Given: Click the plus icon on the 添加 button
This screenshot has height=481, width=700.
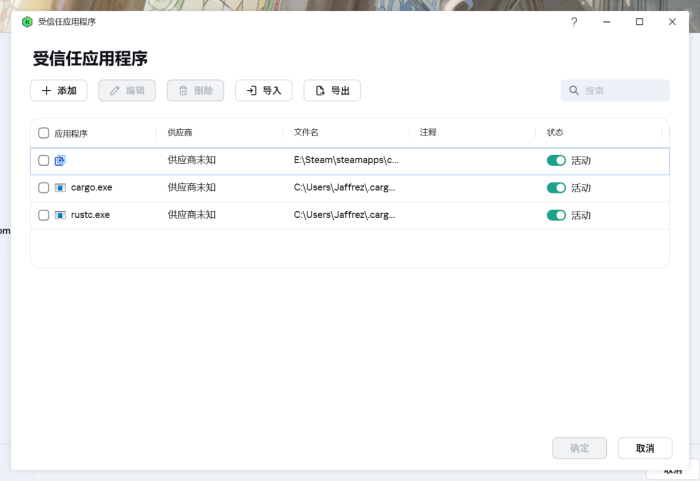Looking at the screenshot, I should [x=46, y=91].
